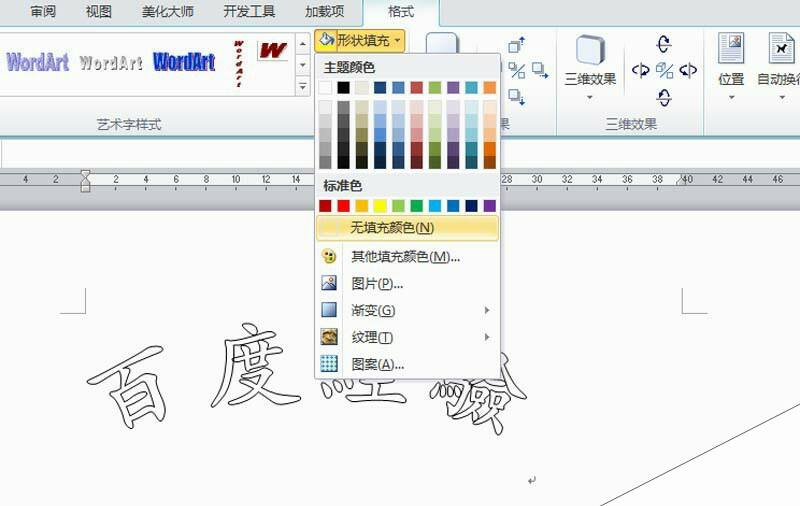Image resolution: width=800 pixels, height=506 pixels.
Task: Nudge the shadow up
Action: [516, 45]
